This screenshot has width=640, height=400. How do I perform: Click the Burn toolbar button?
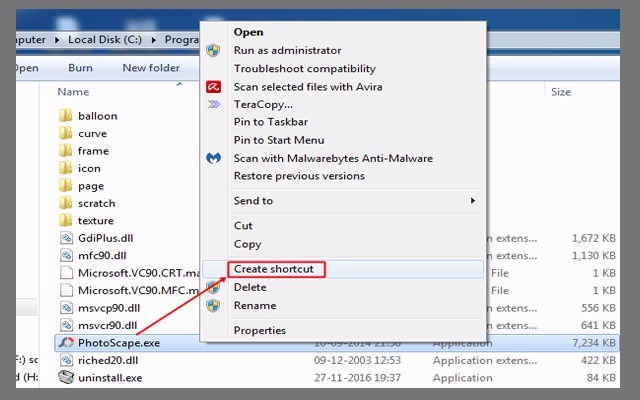tap(80, 68)
